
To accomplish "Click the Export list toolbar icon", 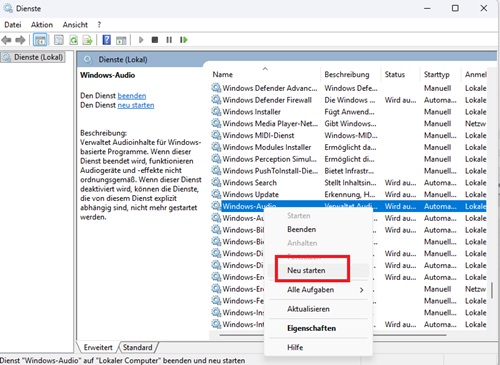I will [x=88, y=40].
